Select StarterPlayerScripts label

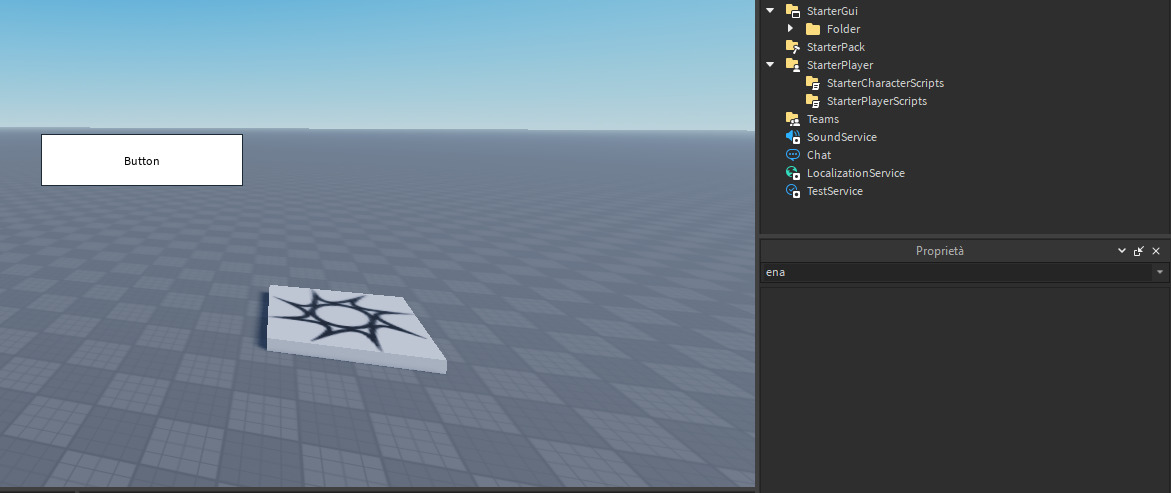click(877, 101)
